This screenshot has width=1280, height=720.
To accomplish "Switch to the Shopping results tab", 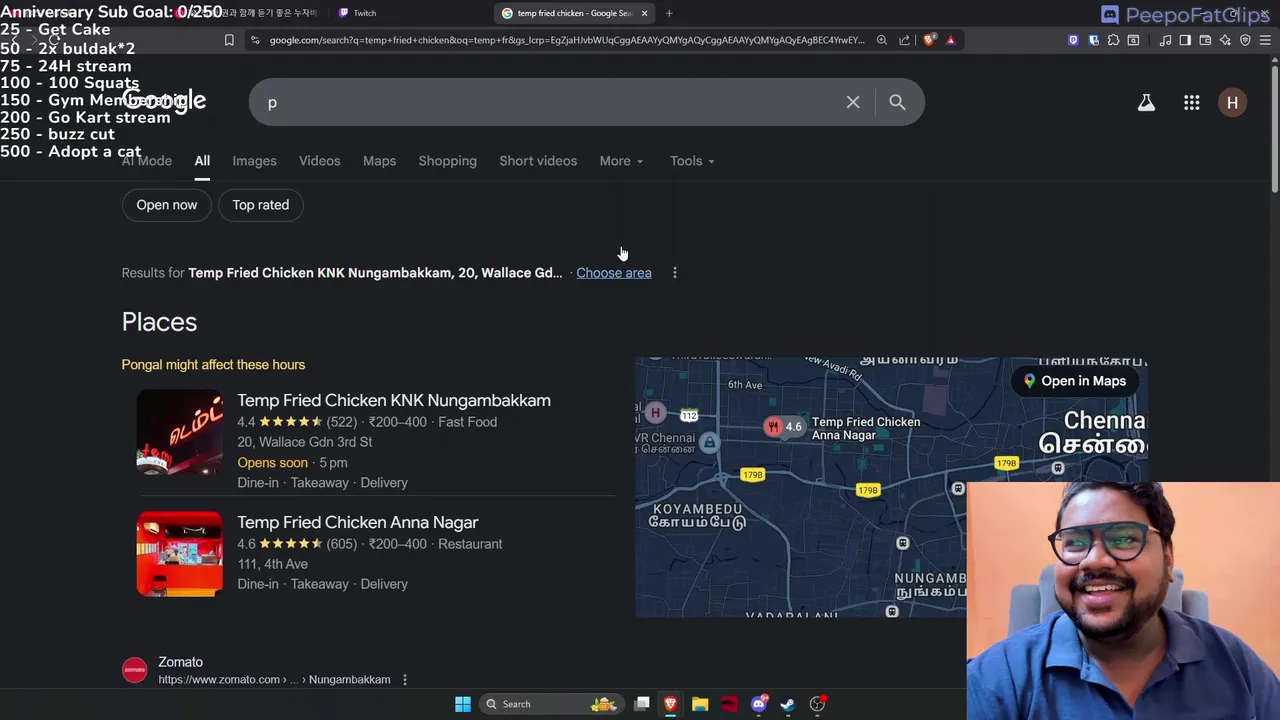I will pos(447,161).
